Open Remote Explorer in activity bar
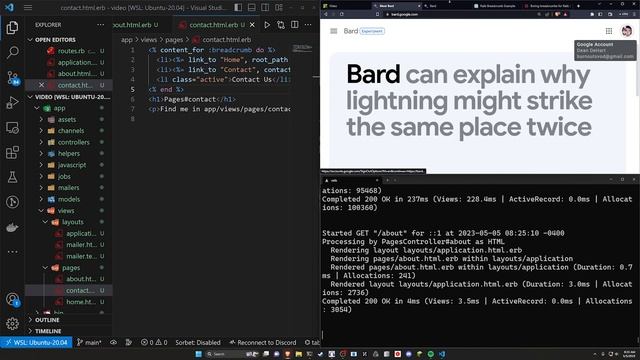 (x=12, y=128)
